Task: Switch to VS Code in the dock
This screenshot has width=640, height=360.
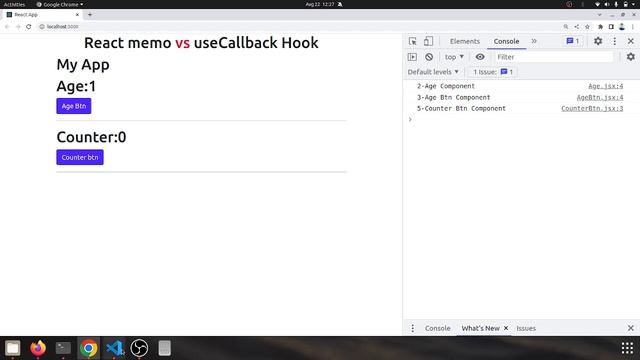Action: point(115,348)
